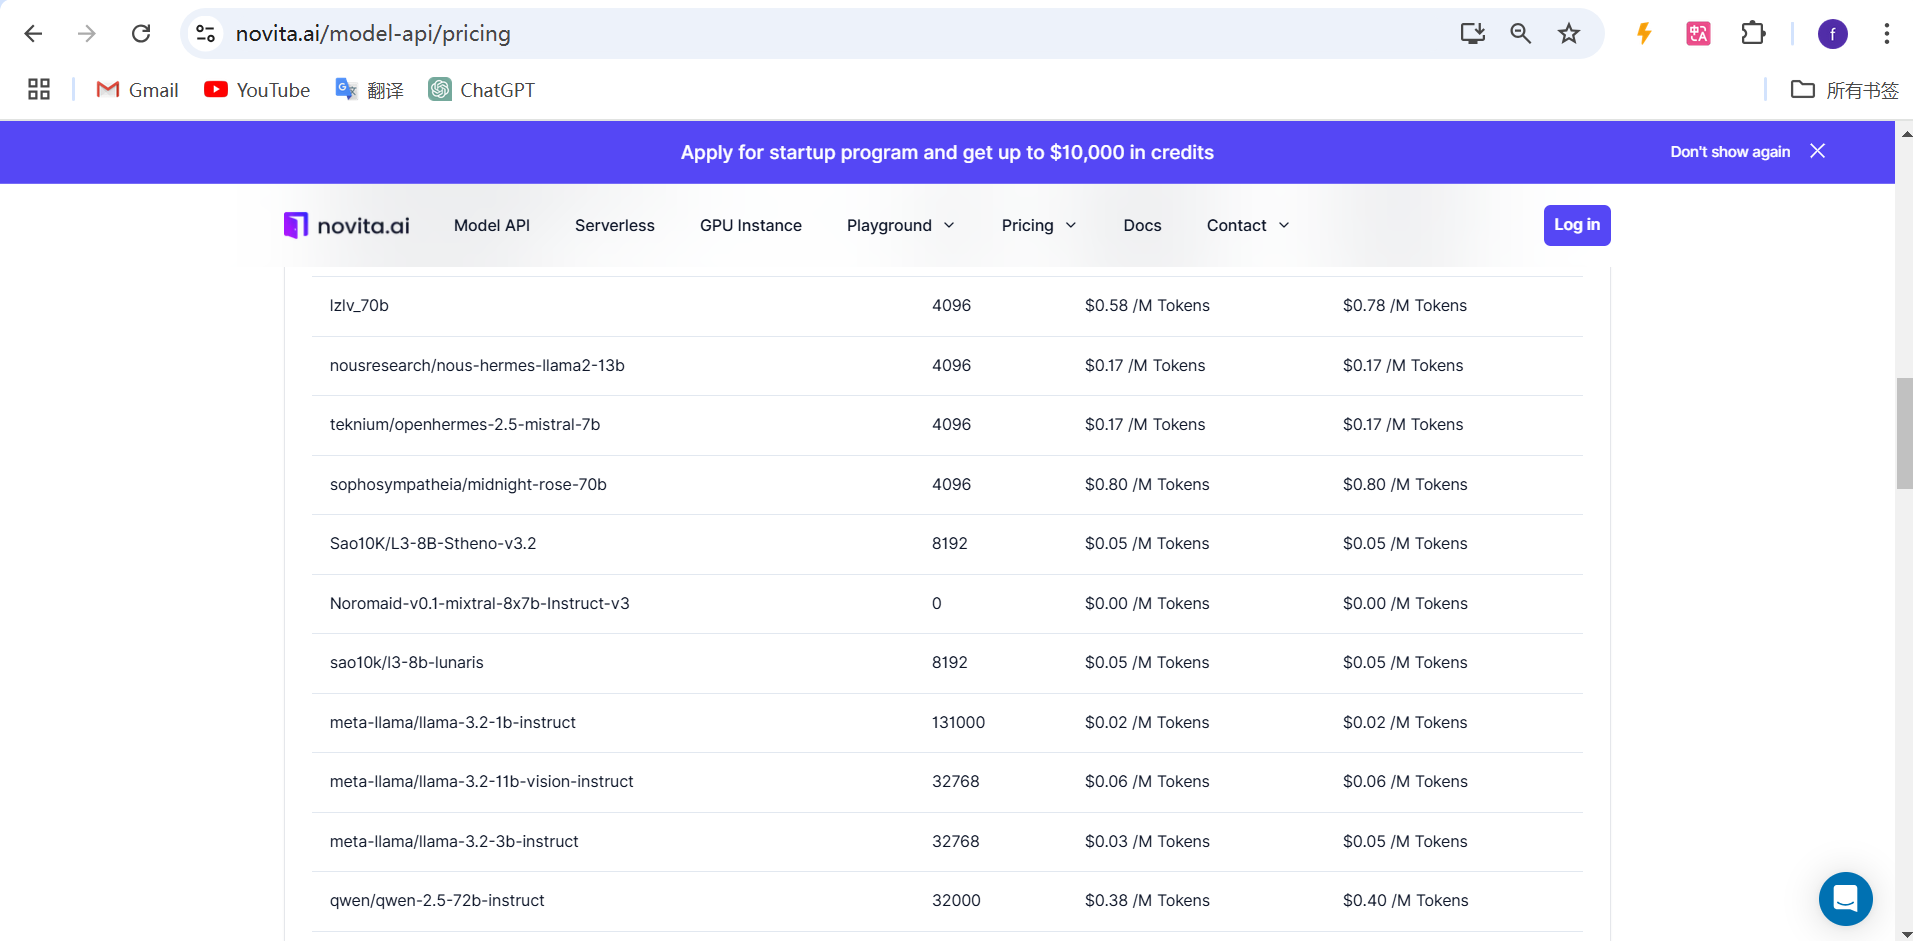
Task: Click the novita.ai logo
Action: 347,226
